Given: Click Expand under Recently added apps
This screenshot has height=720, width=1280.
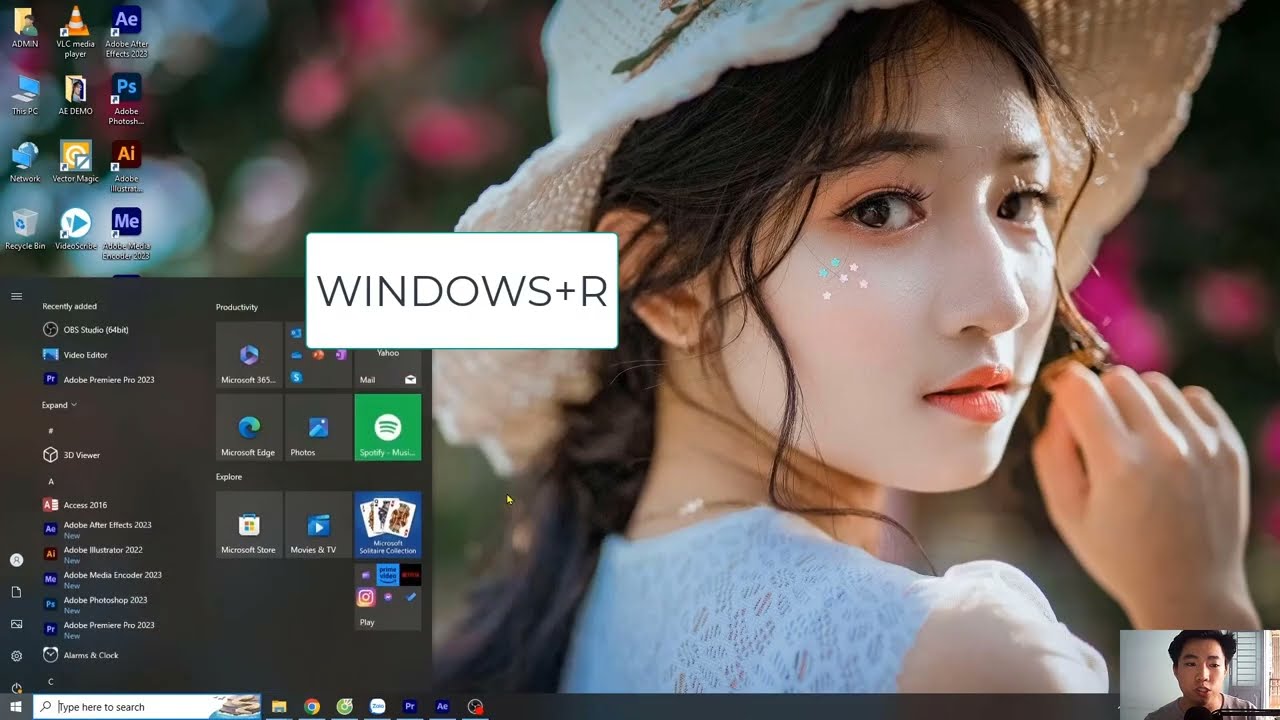Looking at the screenshot, I should [x=57, y=404].
